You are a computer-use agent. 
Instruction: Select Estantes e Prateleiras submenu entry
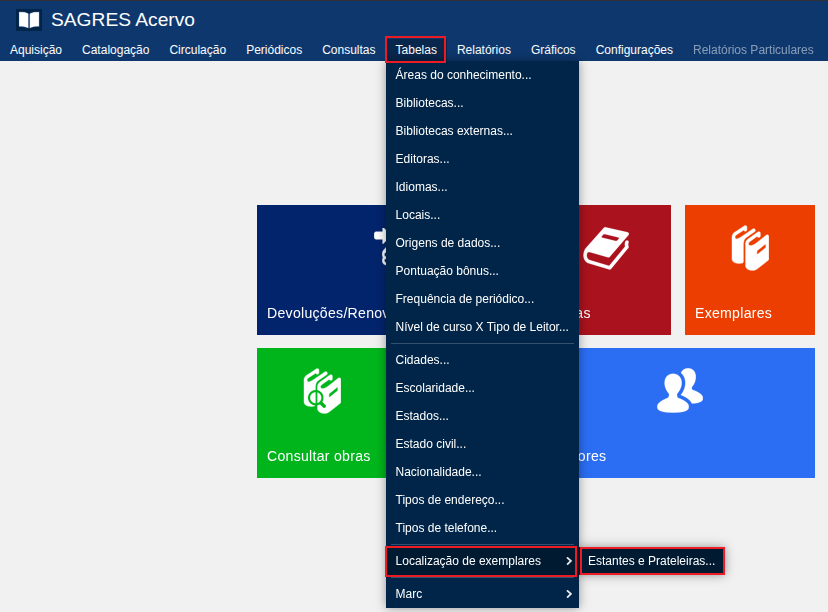pos(651,561)
